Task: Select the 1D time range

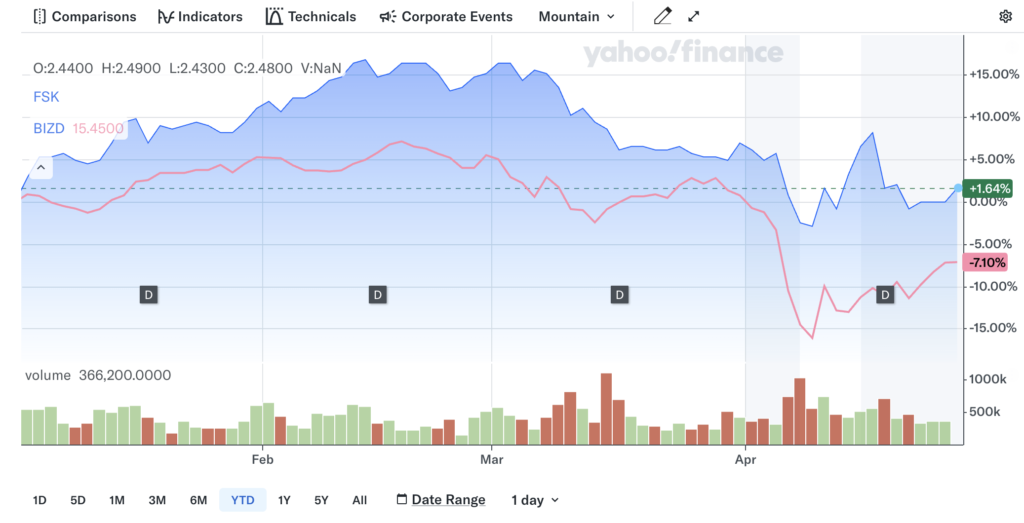Action: [40, 500]
